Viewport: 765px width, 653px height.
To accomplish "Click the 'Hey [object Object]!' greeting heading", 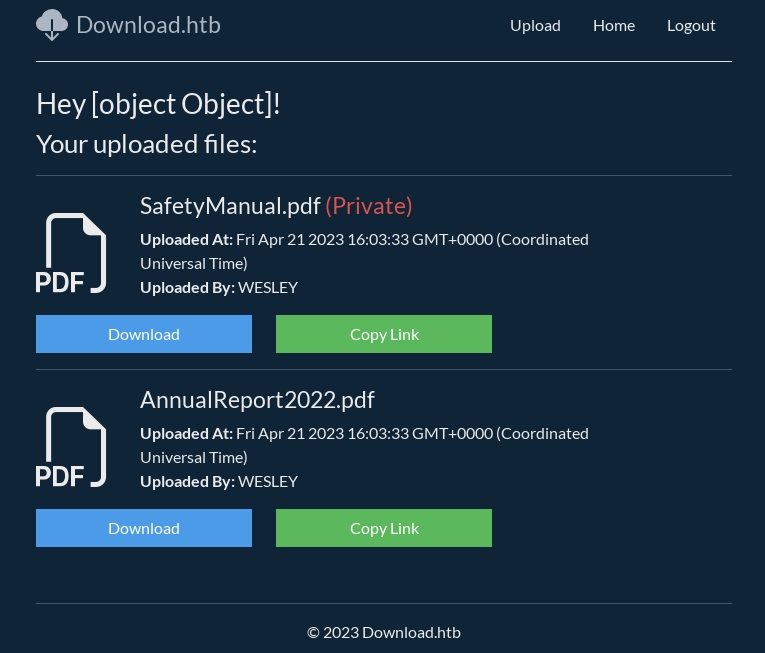I will coord(158,104).
